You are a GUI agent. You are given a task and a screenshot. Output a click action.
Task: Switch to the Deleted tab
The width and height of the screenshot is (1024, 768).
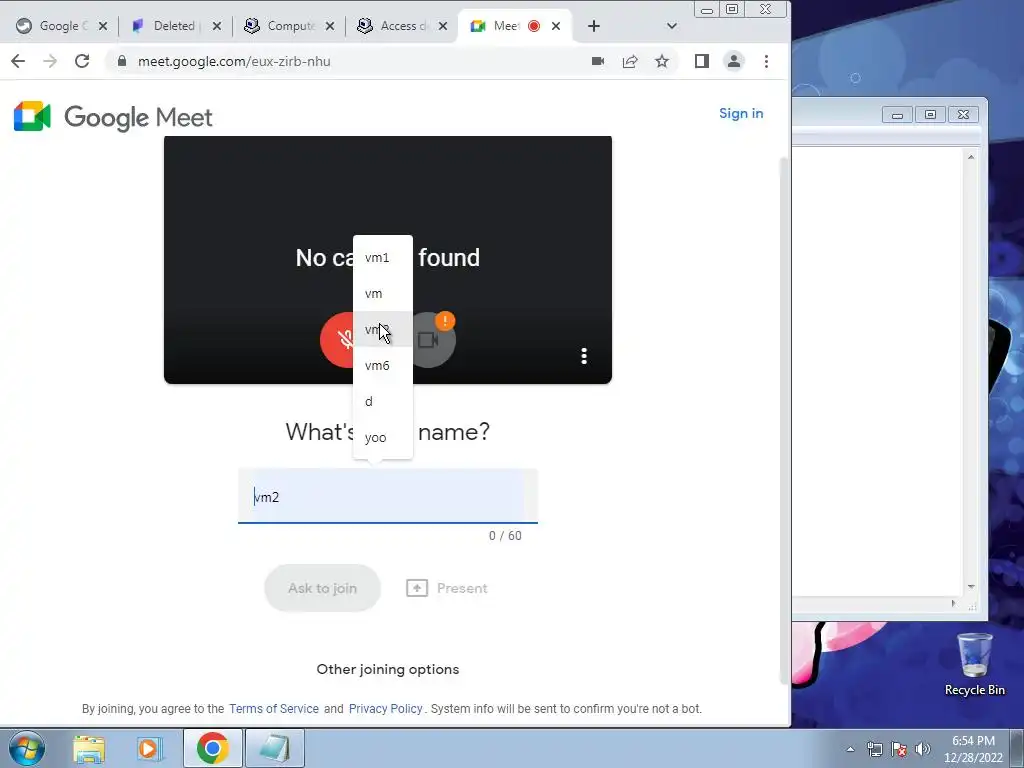pos(167,26)
